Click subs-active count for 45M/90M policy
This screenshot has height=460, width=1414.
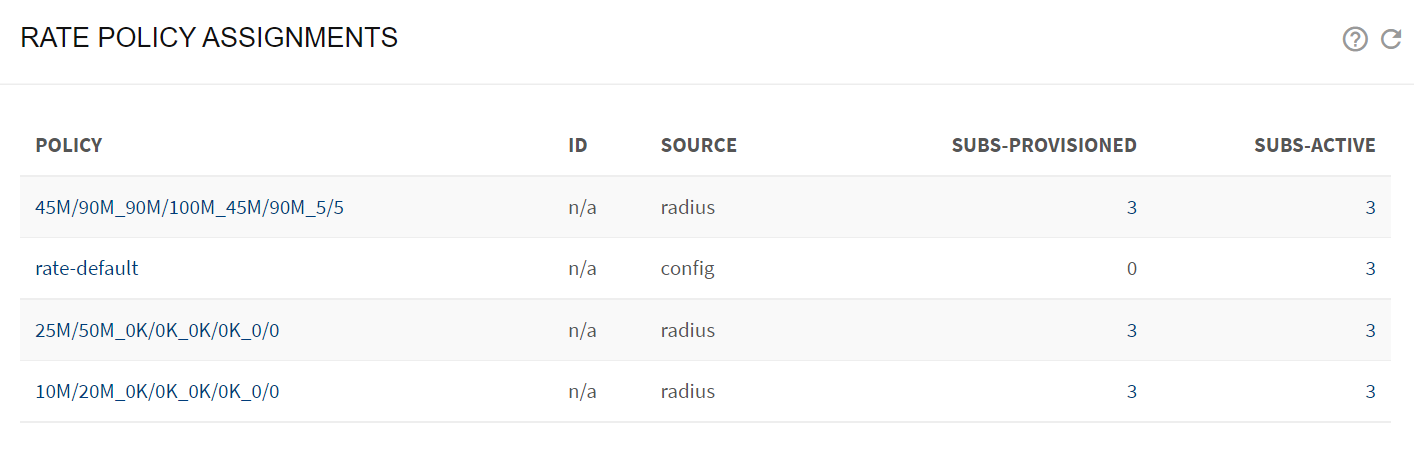click(x=1371, y=208)
